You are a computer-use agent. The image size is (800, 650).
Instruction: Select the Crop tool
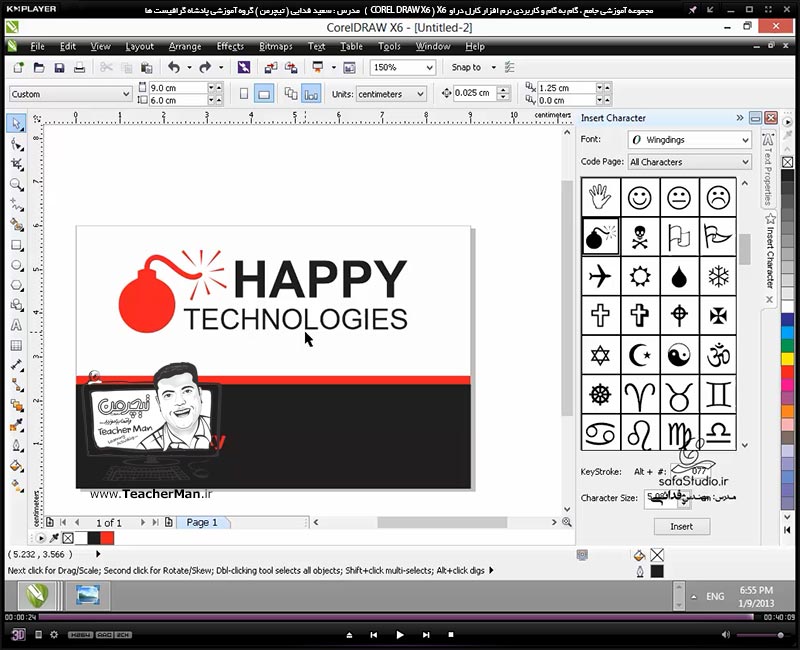(16, 164)
